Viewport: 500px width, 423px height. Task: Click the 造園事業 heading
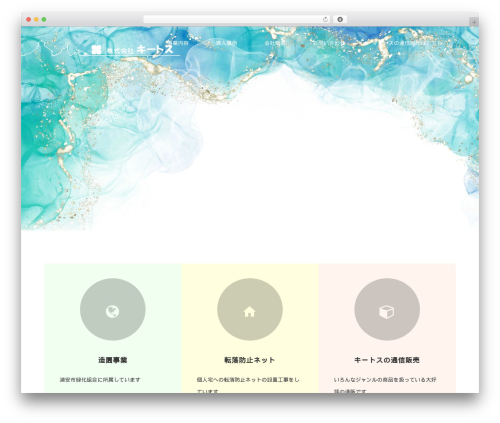coord(113,360)
